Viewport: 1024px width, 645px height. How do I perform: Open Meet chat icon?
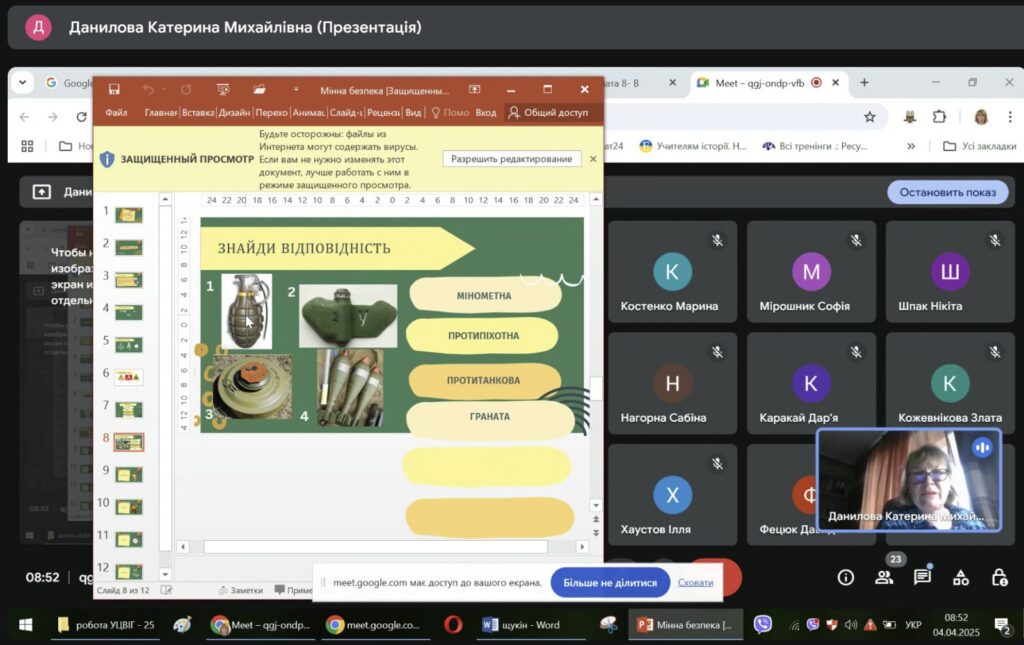tap(922, 577)
